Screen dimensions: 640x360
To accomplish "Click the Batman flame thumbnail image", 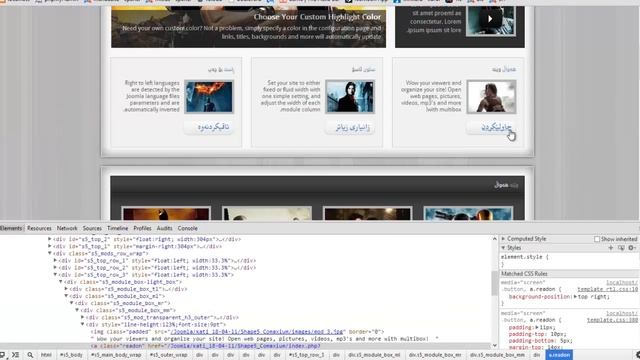I will (209, 97).
